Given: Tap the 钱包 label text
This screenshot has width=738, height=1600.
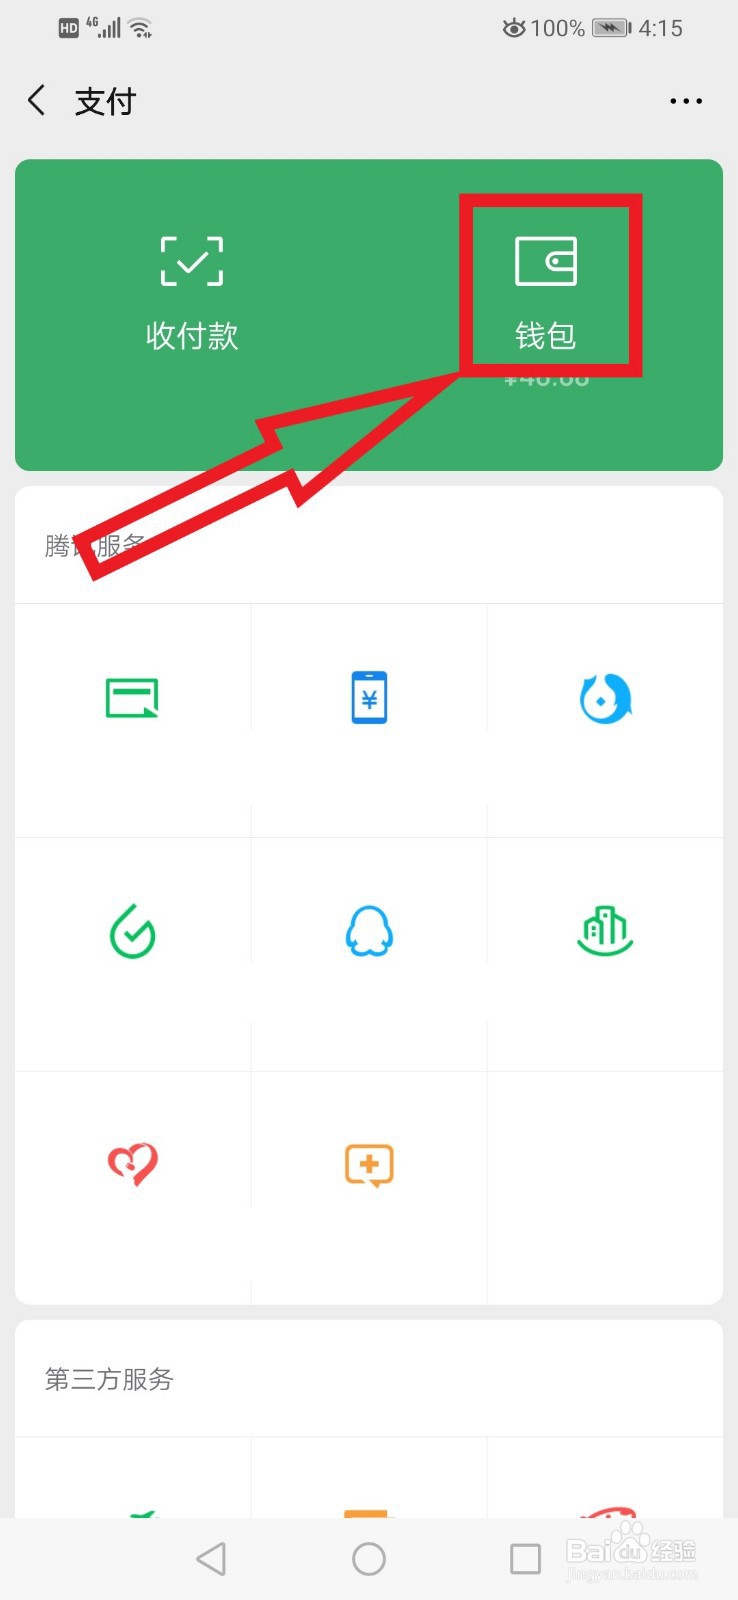Looking at the screenshot, I should coord(546,335).
